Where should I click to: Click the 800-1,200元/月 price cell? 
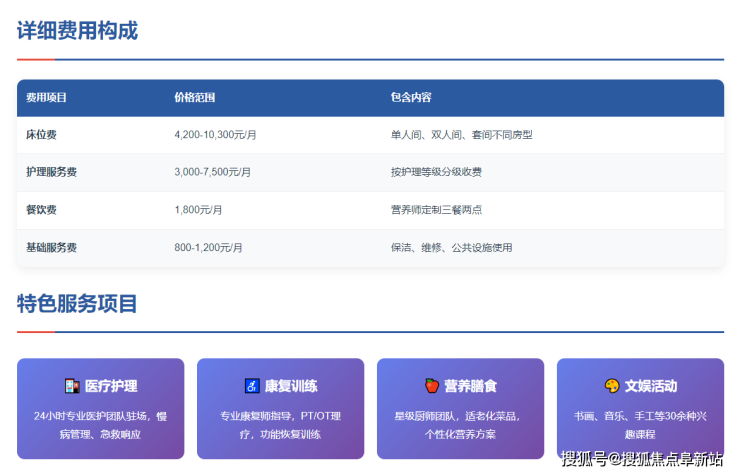click(x=208, y=247)
